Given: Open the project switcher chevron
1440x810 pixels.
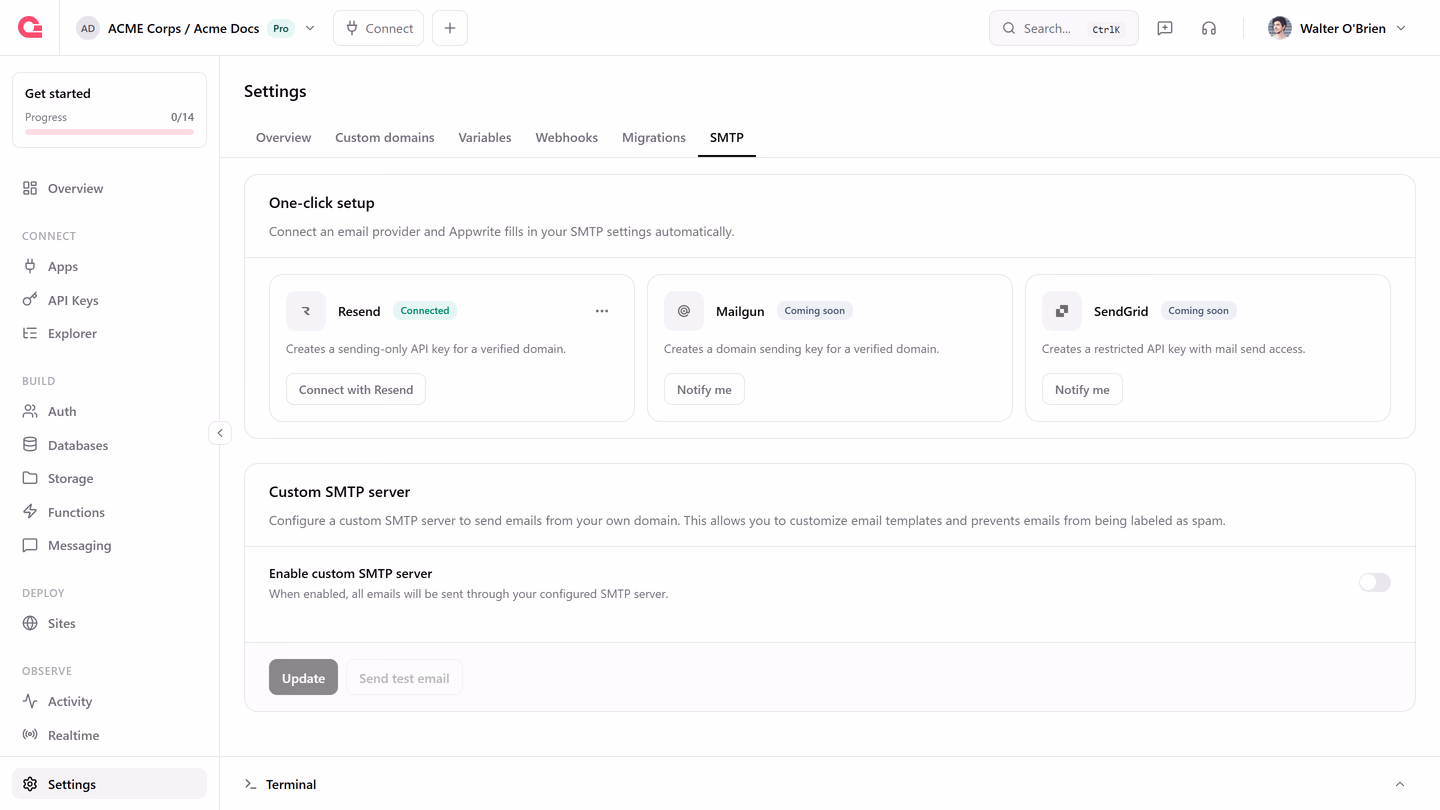Looking at the screenshot, I should point(310,28).
